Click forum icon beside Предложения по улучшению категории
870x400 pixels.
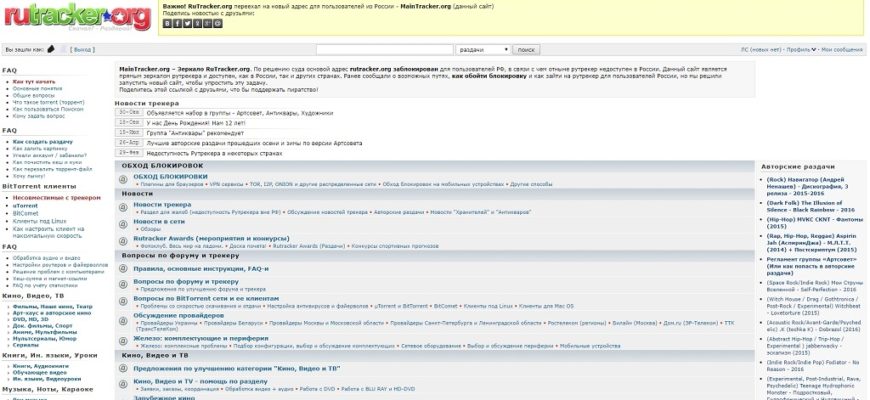[x=123, y=368]
